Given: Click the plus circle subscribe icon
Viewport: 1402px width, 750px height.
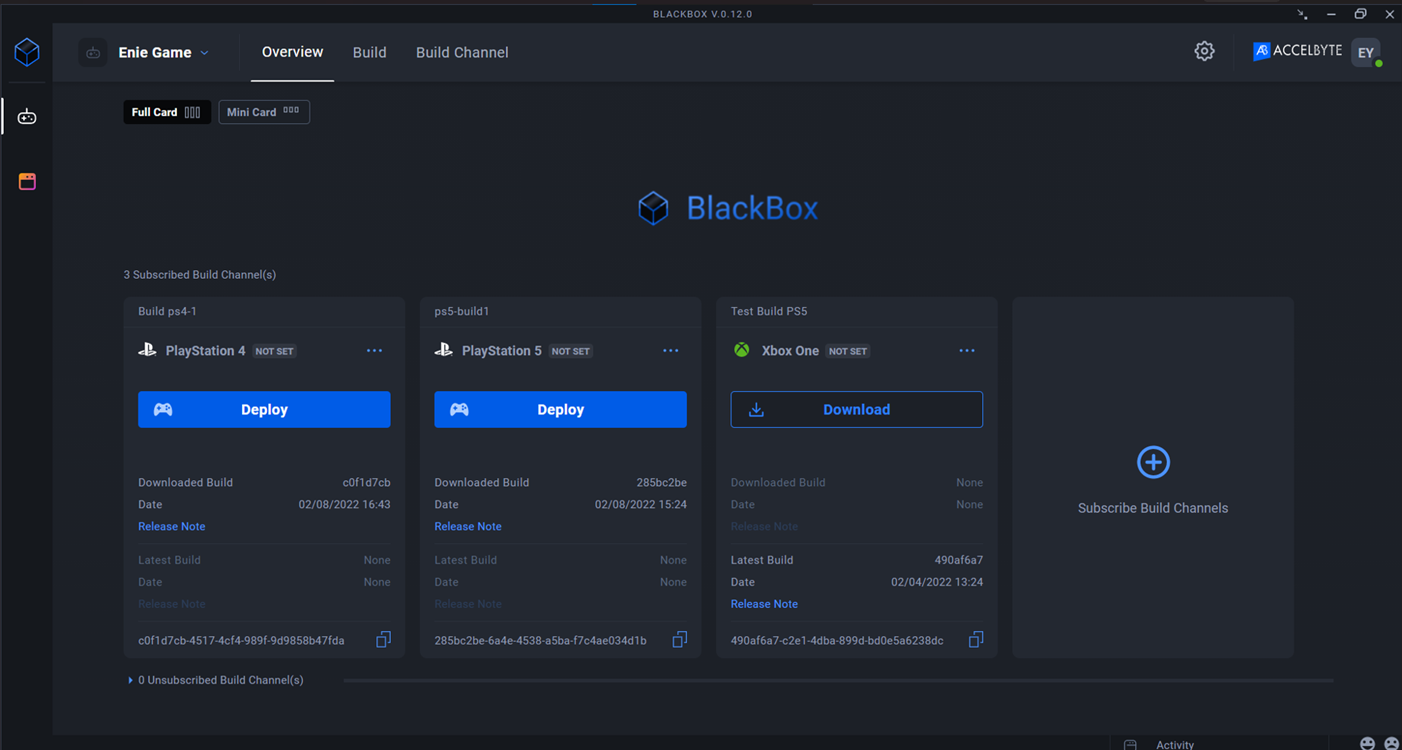Looking at the screenshot, I should [1153, 462].
